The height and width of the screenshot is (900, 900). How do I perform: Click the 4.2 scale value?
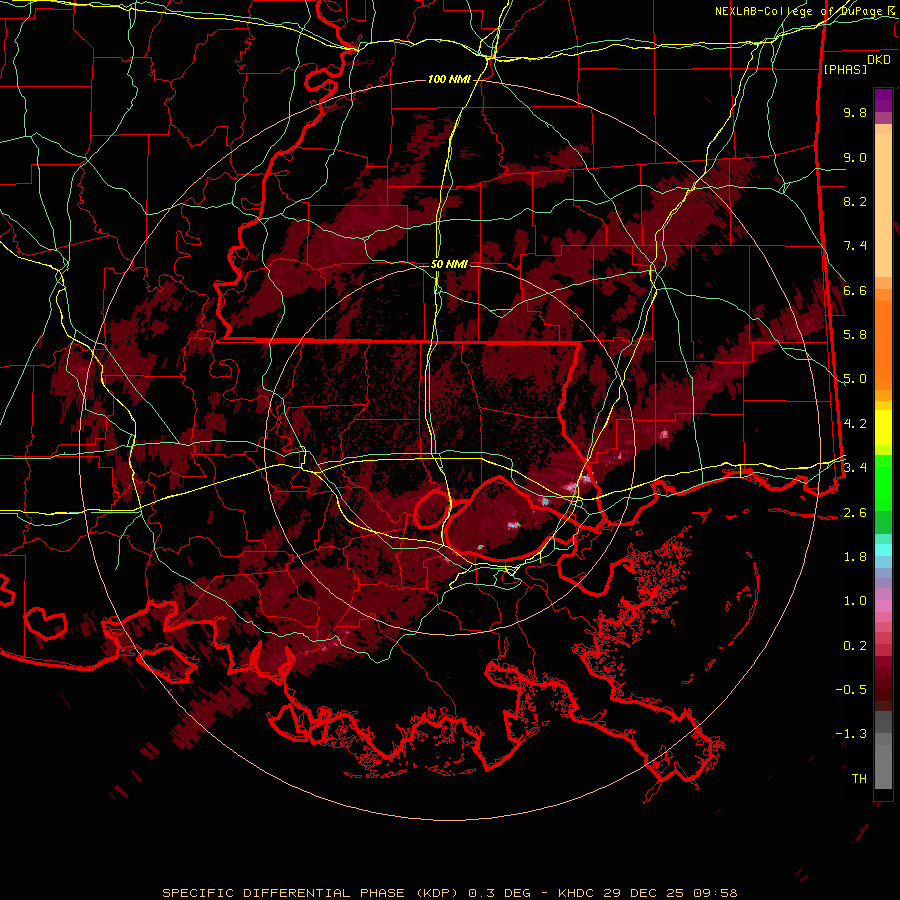point(855,424)
